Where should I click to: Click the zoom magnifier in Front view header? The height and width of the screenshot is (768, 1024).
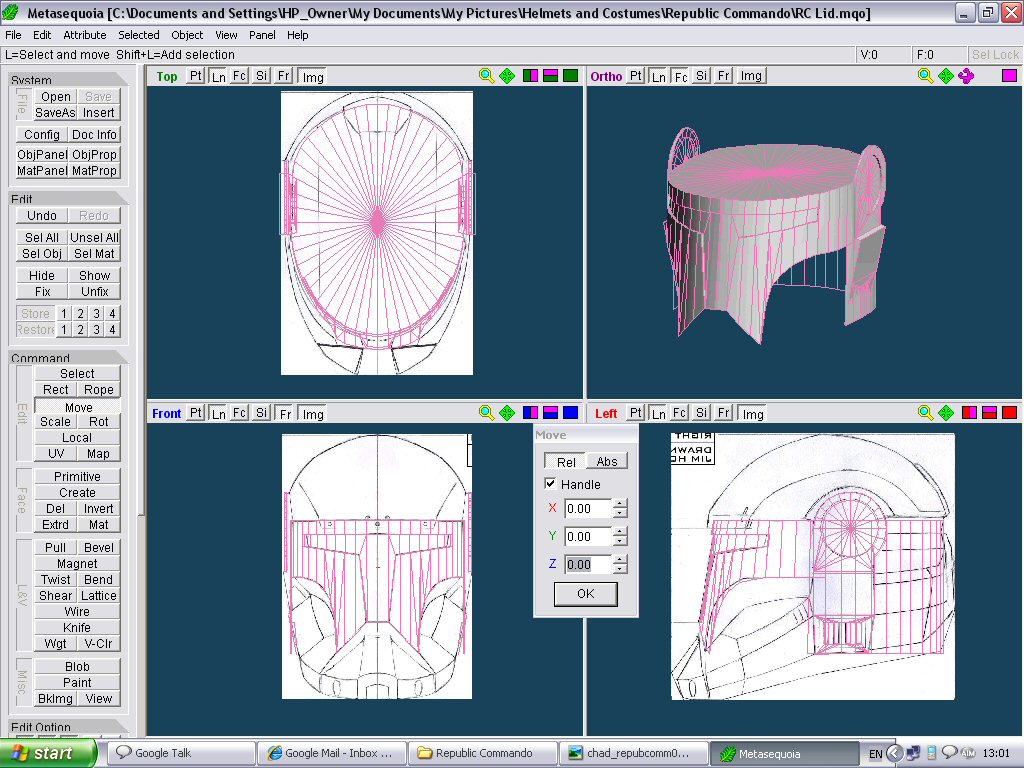coord(486,413)
